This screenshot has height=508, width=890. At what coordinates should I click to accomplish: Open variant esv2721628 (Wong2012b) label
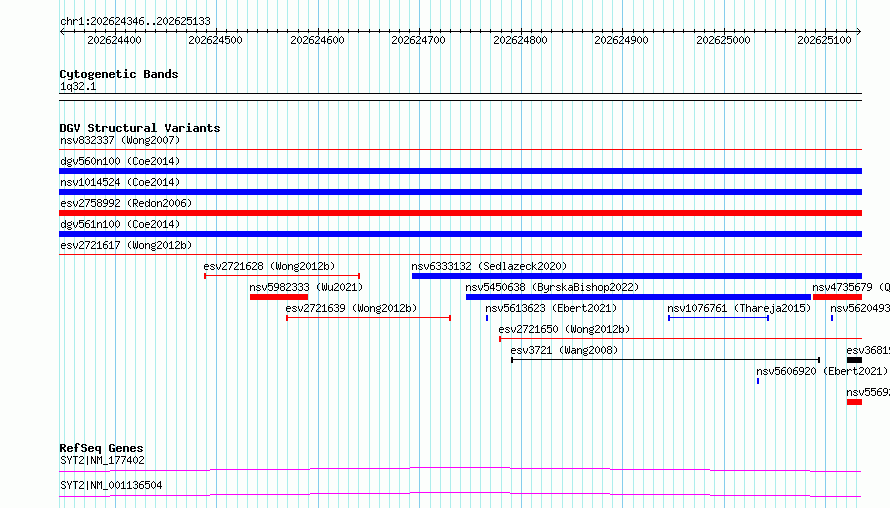coord(269,266)
